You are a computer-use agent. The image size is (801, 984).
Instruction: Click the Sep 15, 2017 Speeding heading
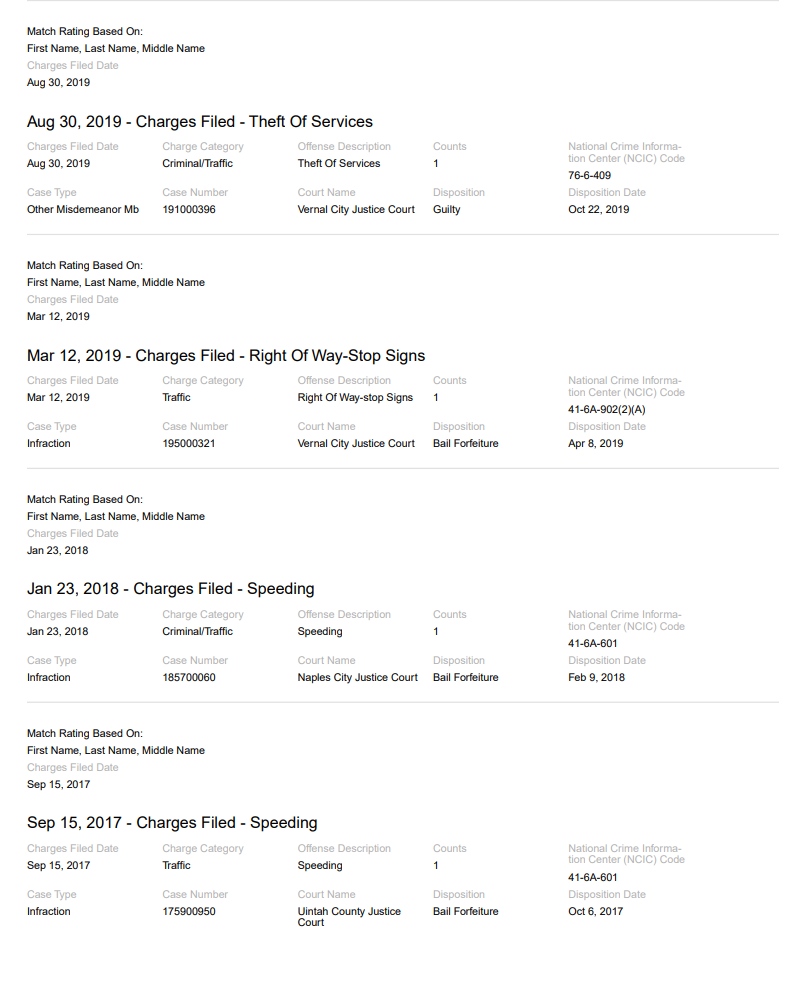point(172,823)
